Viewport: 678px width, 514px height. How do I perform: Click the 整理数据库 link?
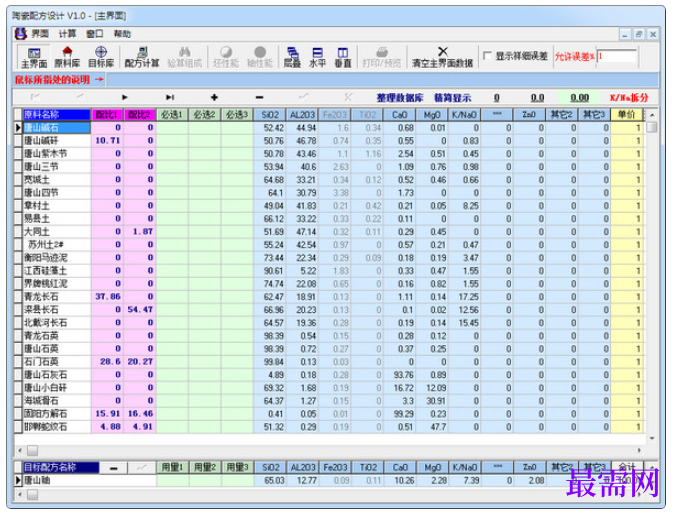400,98
